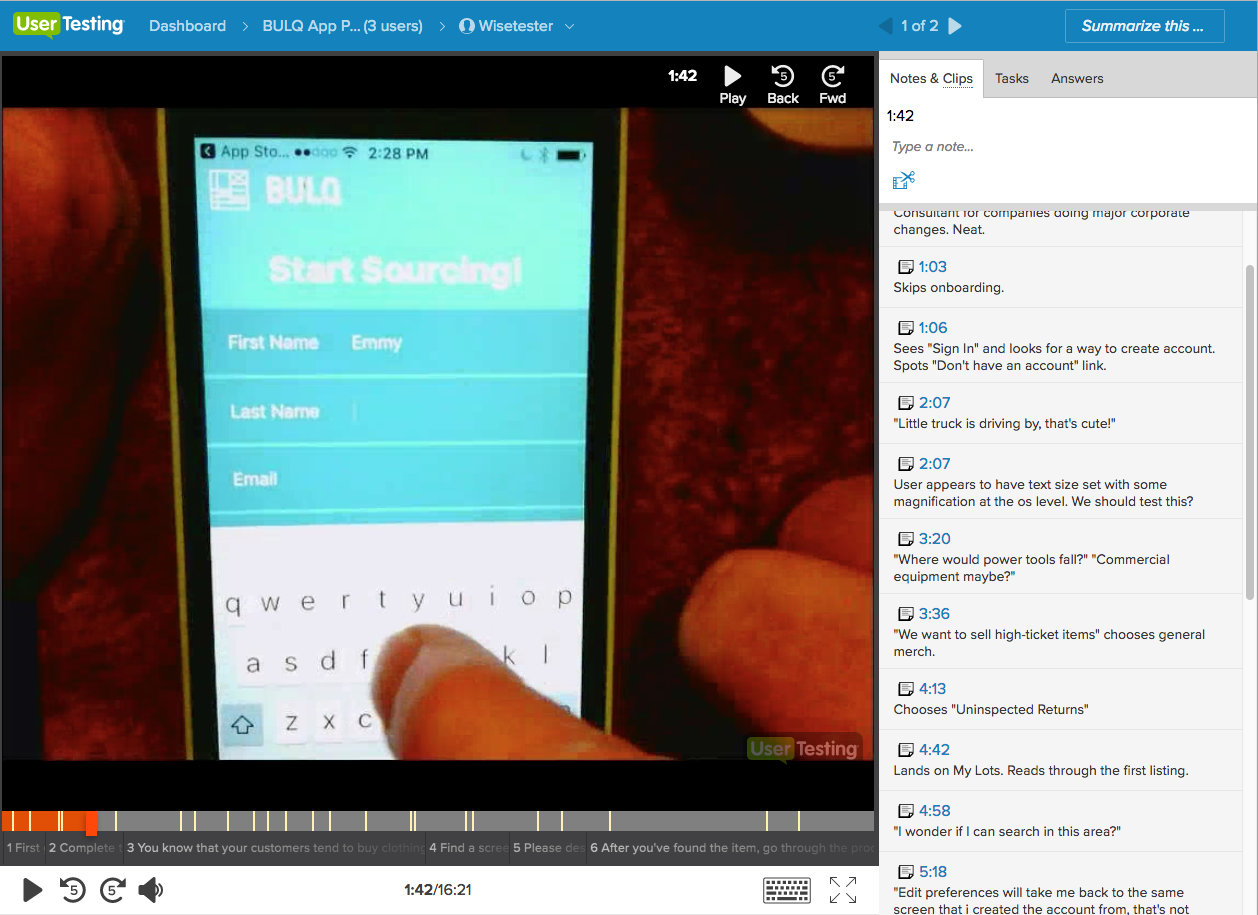Expand the Wisetester user dropdown
Viewport: 1258px width, 915px height.
517,26
